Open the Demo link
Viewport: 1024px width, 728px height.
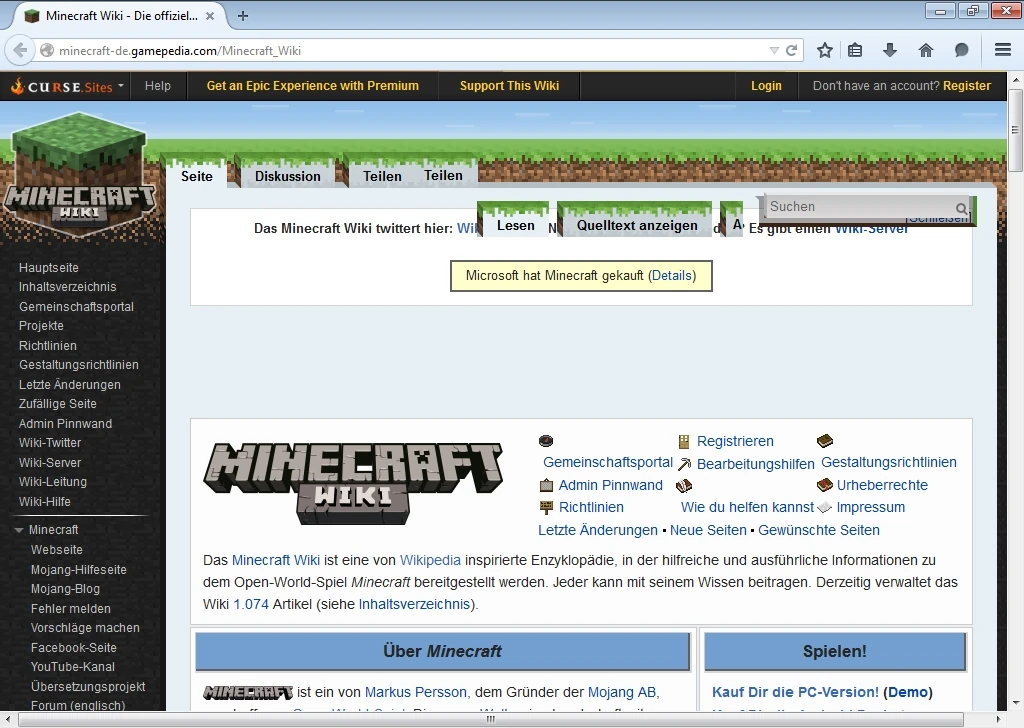(908, 692)
